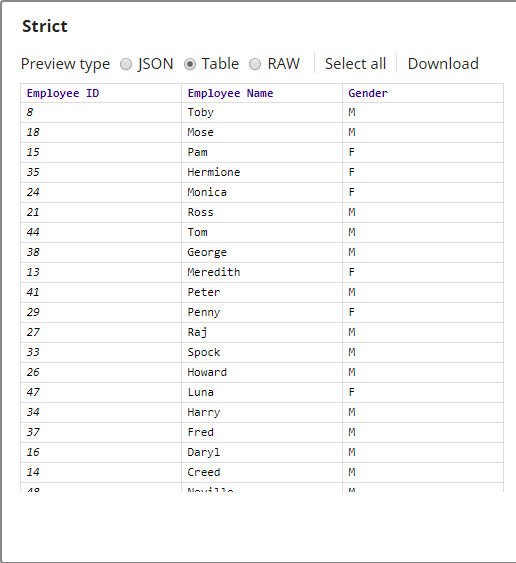Image resolution: width=516 pixels, height=563 pixels.
Task: Click the name cell Toby
Action: click(x=262, y=113)
